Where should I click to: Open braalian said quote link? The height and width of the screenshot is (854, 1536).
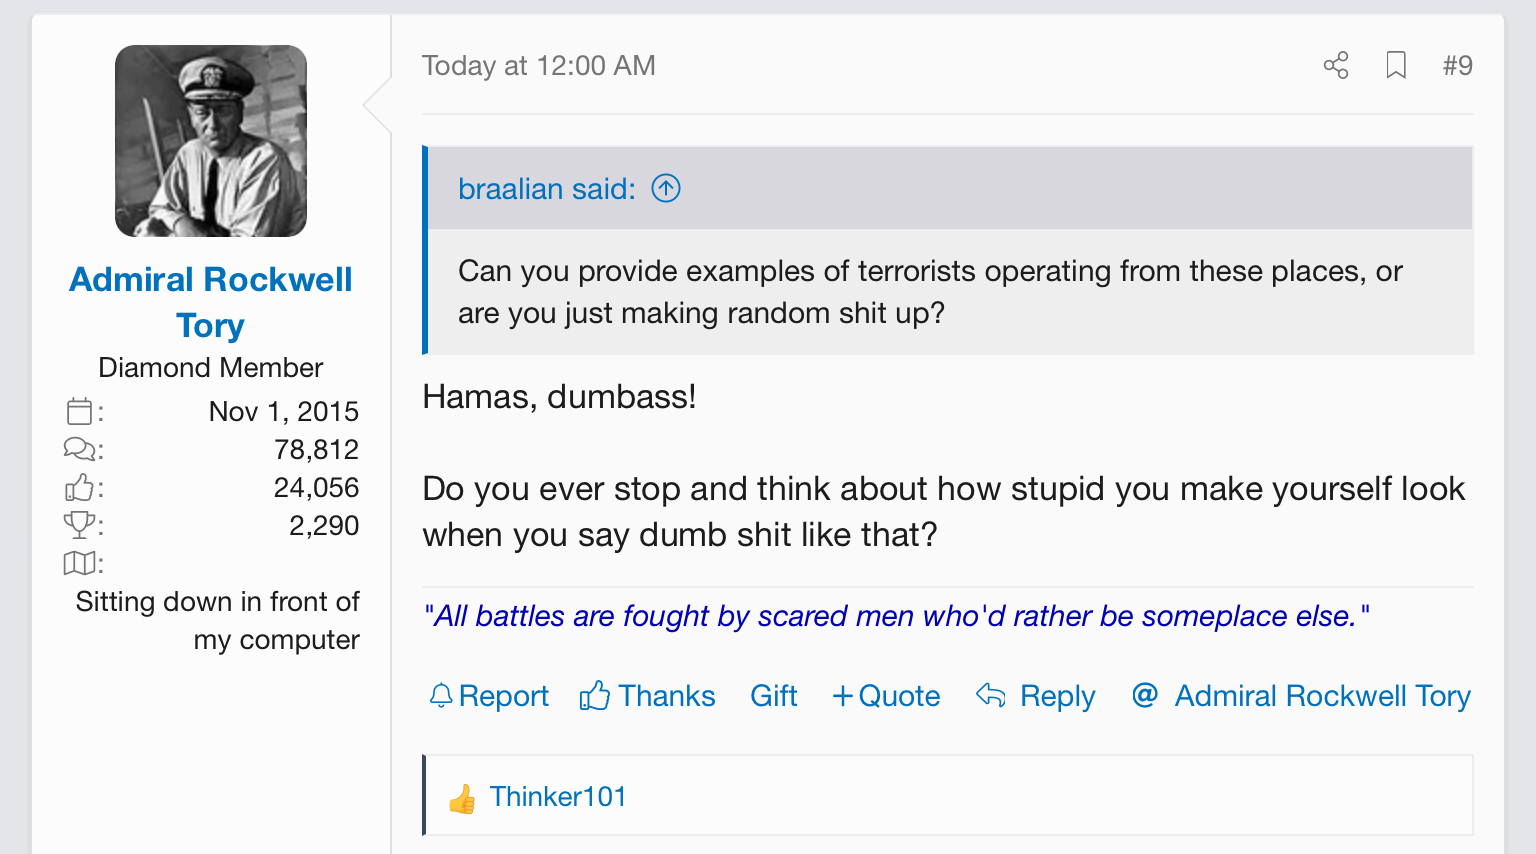(x=546, y=189)
